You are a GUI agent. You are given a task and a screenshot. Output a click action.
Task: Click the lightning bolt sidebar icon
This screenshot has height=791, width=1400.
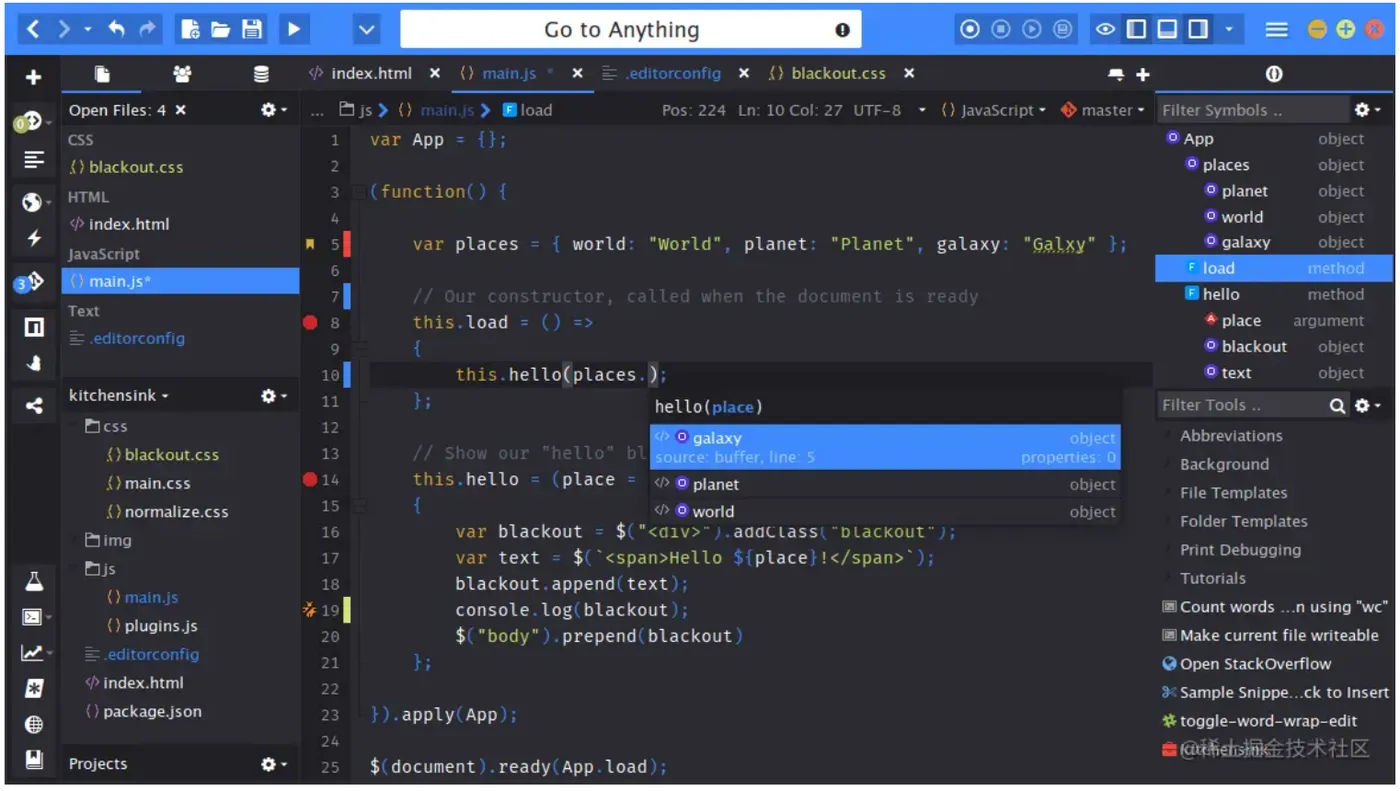click(x=34, y=238)
